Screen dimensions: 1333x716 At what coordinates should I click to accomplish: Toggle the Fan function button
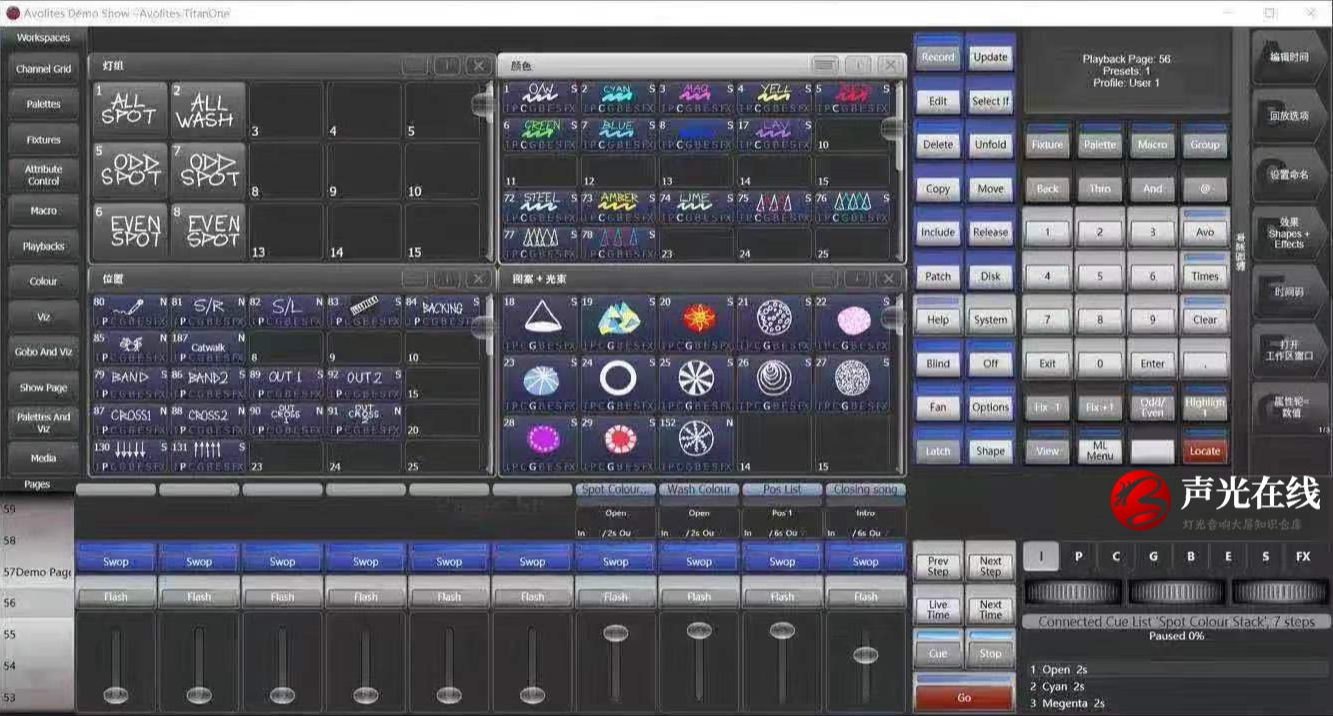[x=938, y=403]
